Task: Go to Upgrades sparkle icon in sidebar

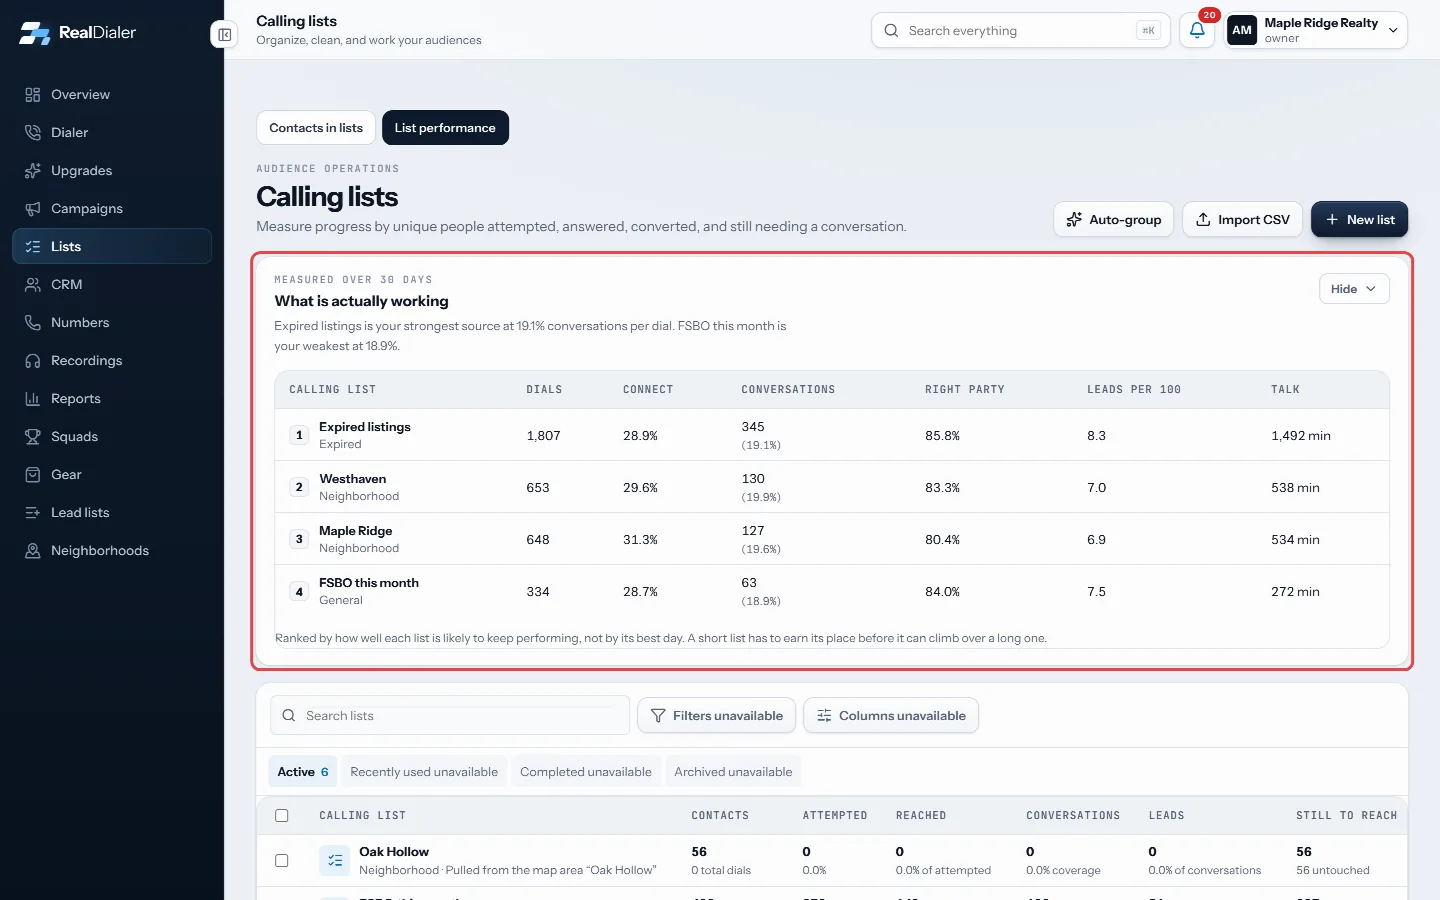Action: pyautogui.click(x=33, y=170)
